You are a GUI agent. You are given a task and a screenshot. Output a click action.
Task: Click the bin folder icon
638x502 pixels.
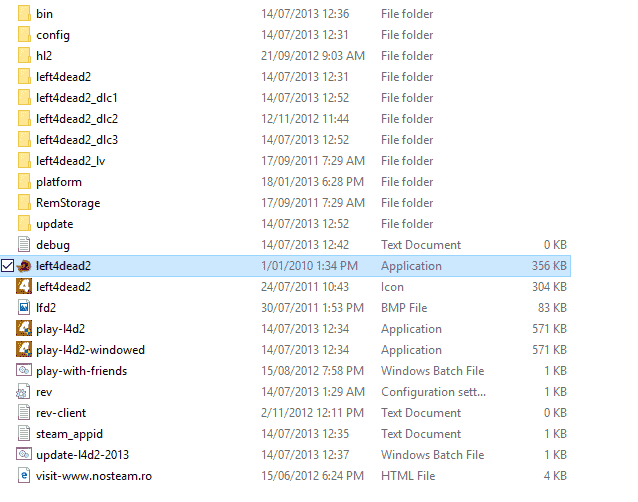coord(24,13)
